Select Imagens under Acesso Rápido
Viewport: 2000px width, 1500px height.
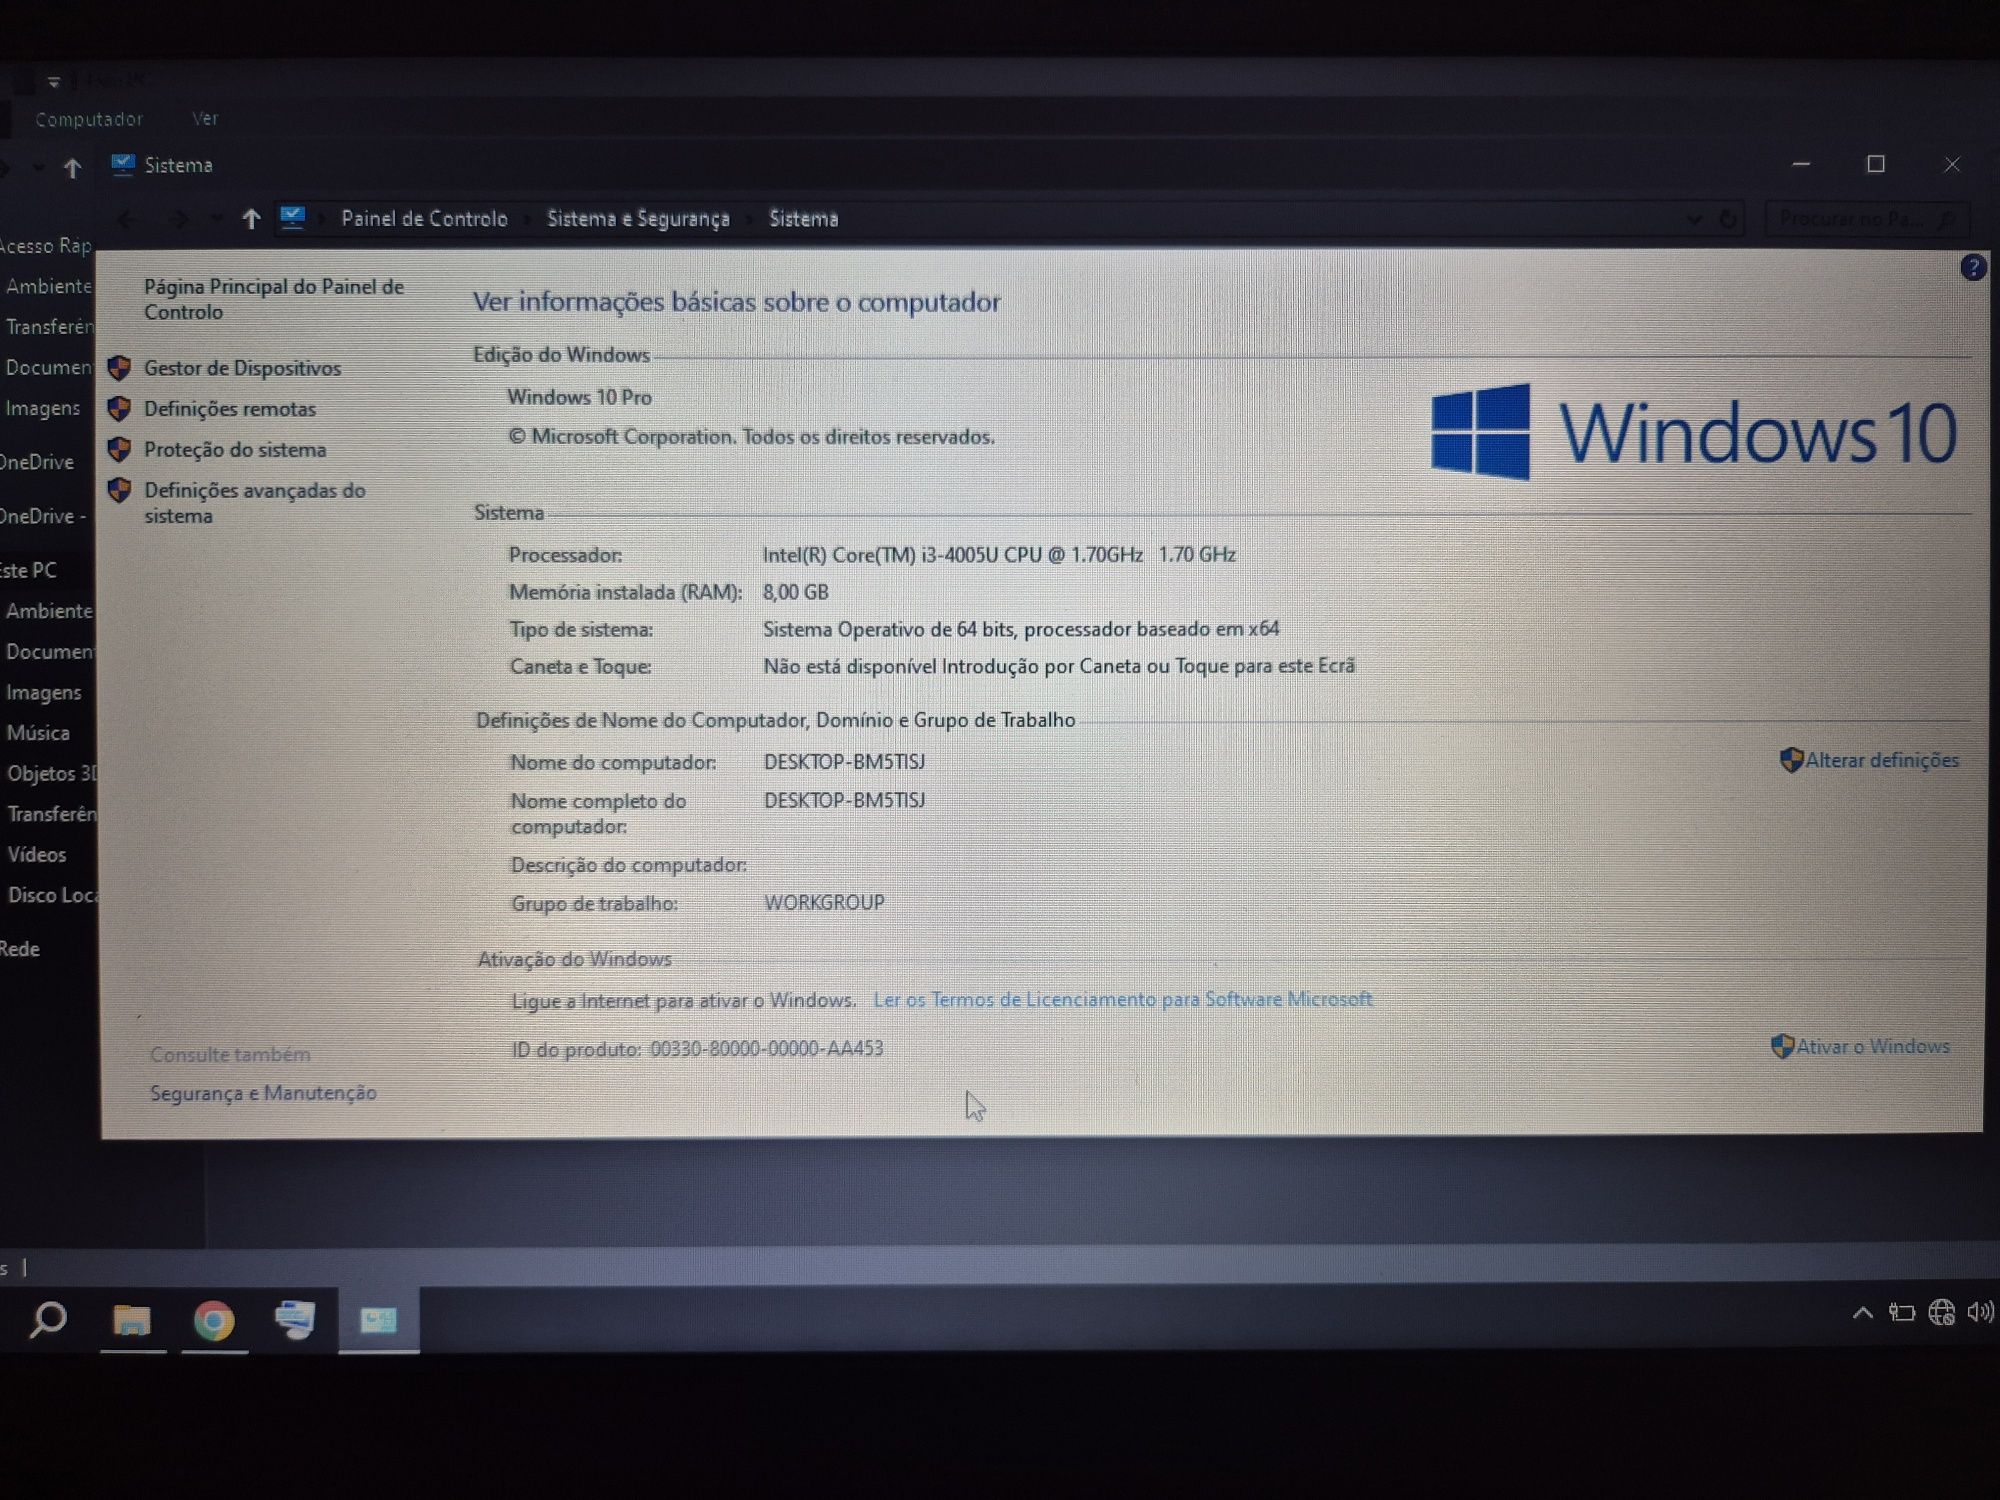(43, 408)
